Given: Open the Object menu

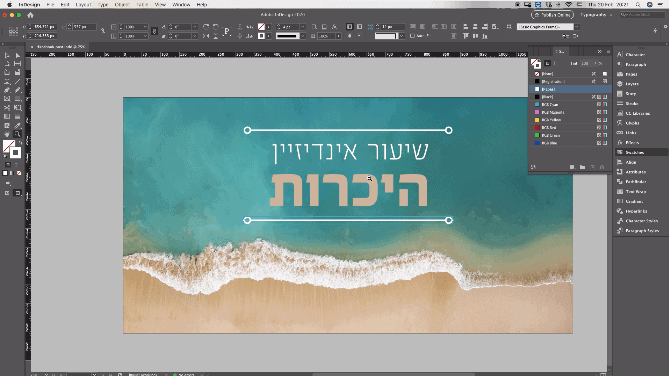Looking at the screenshot, I should 122,4.
